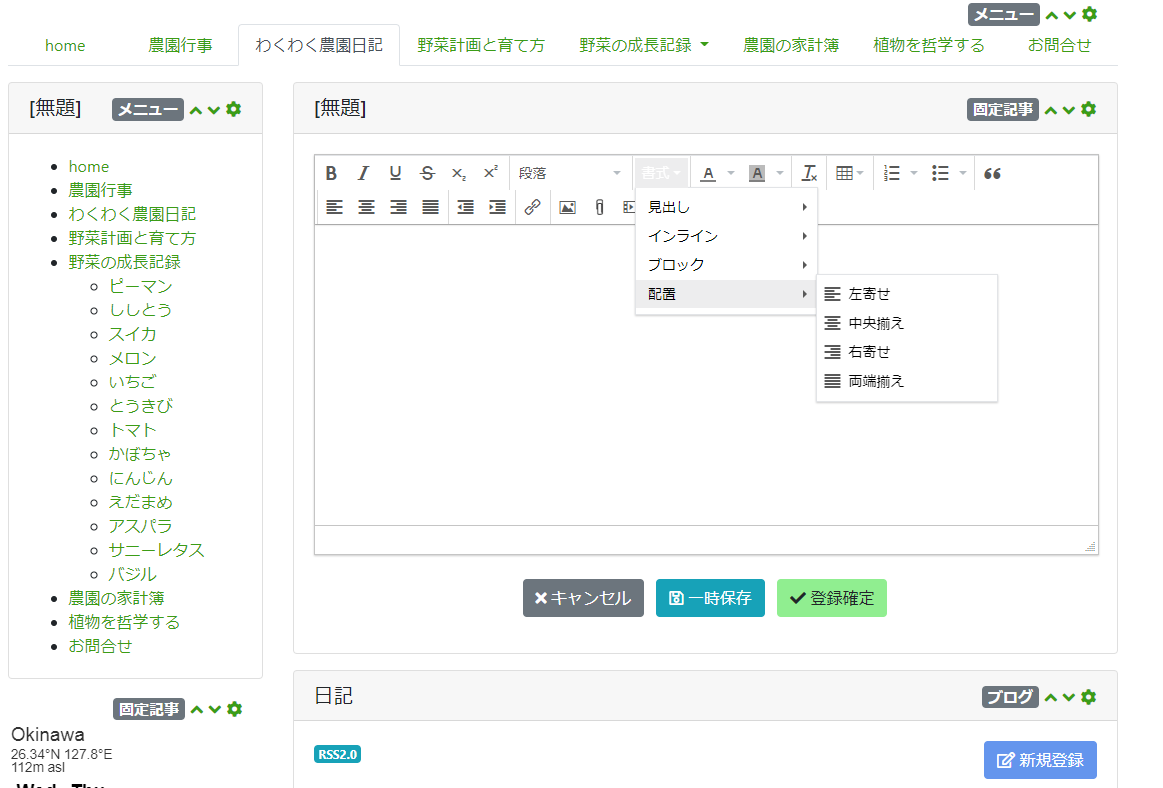Open settings gear of the sidebar 固定記事 frame
Viewport: 1163px width, 788px height.
pyautogui.click(x=234, y=709)
